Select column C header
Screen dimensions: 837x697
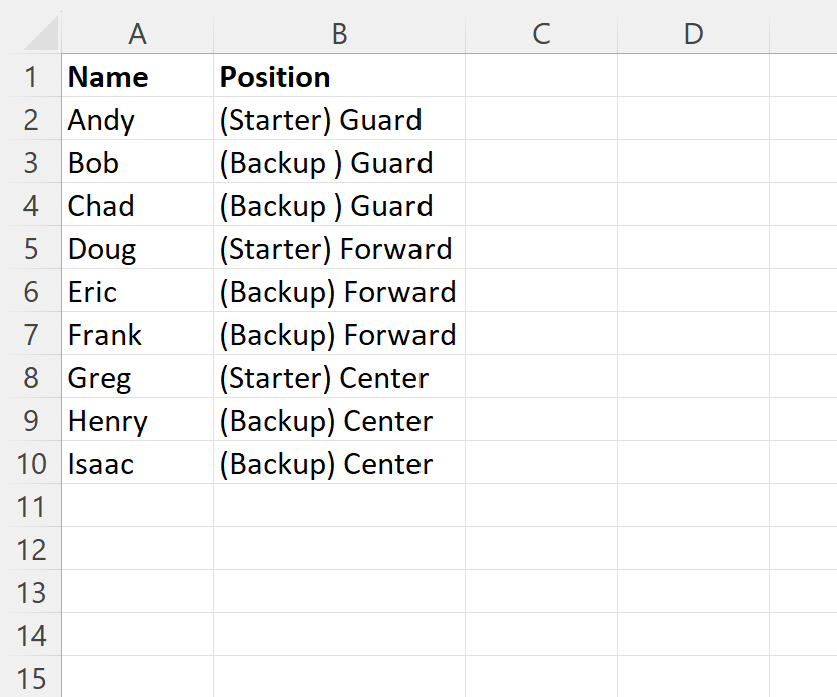(541, 34)
